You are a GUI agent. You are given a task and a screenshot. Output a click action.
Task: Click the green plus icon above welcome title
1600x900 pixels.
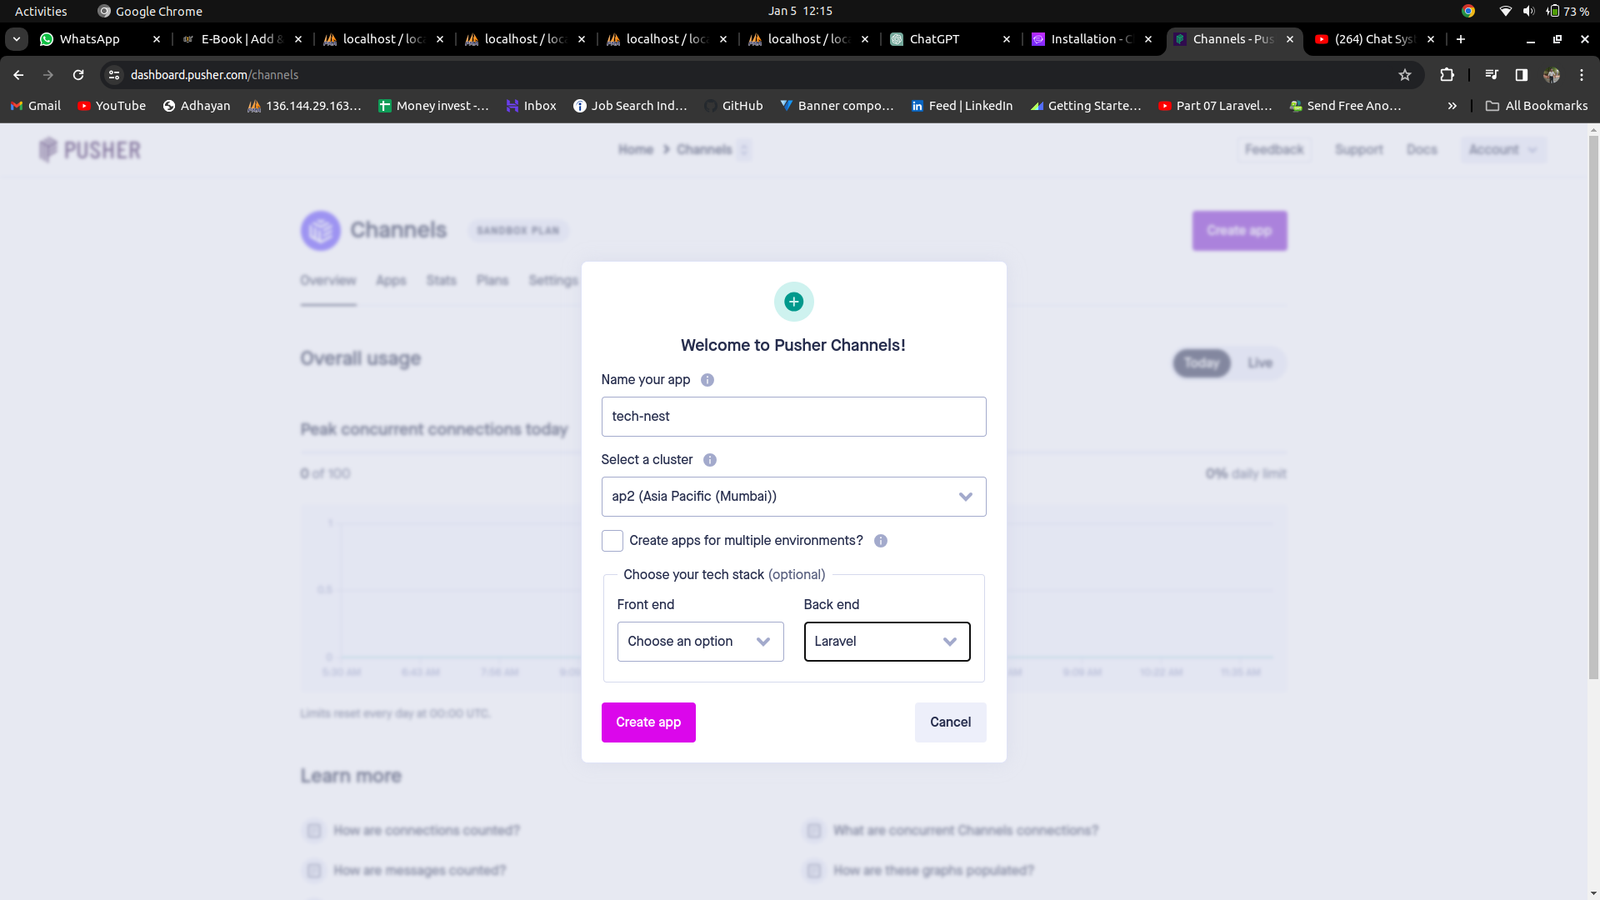click(x=794, y=302)
